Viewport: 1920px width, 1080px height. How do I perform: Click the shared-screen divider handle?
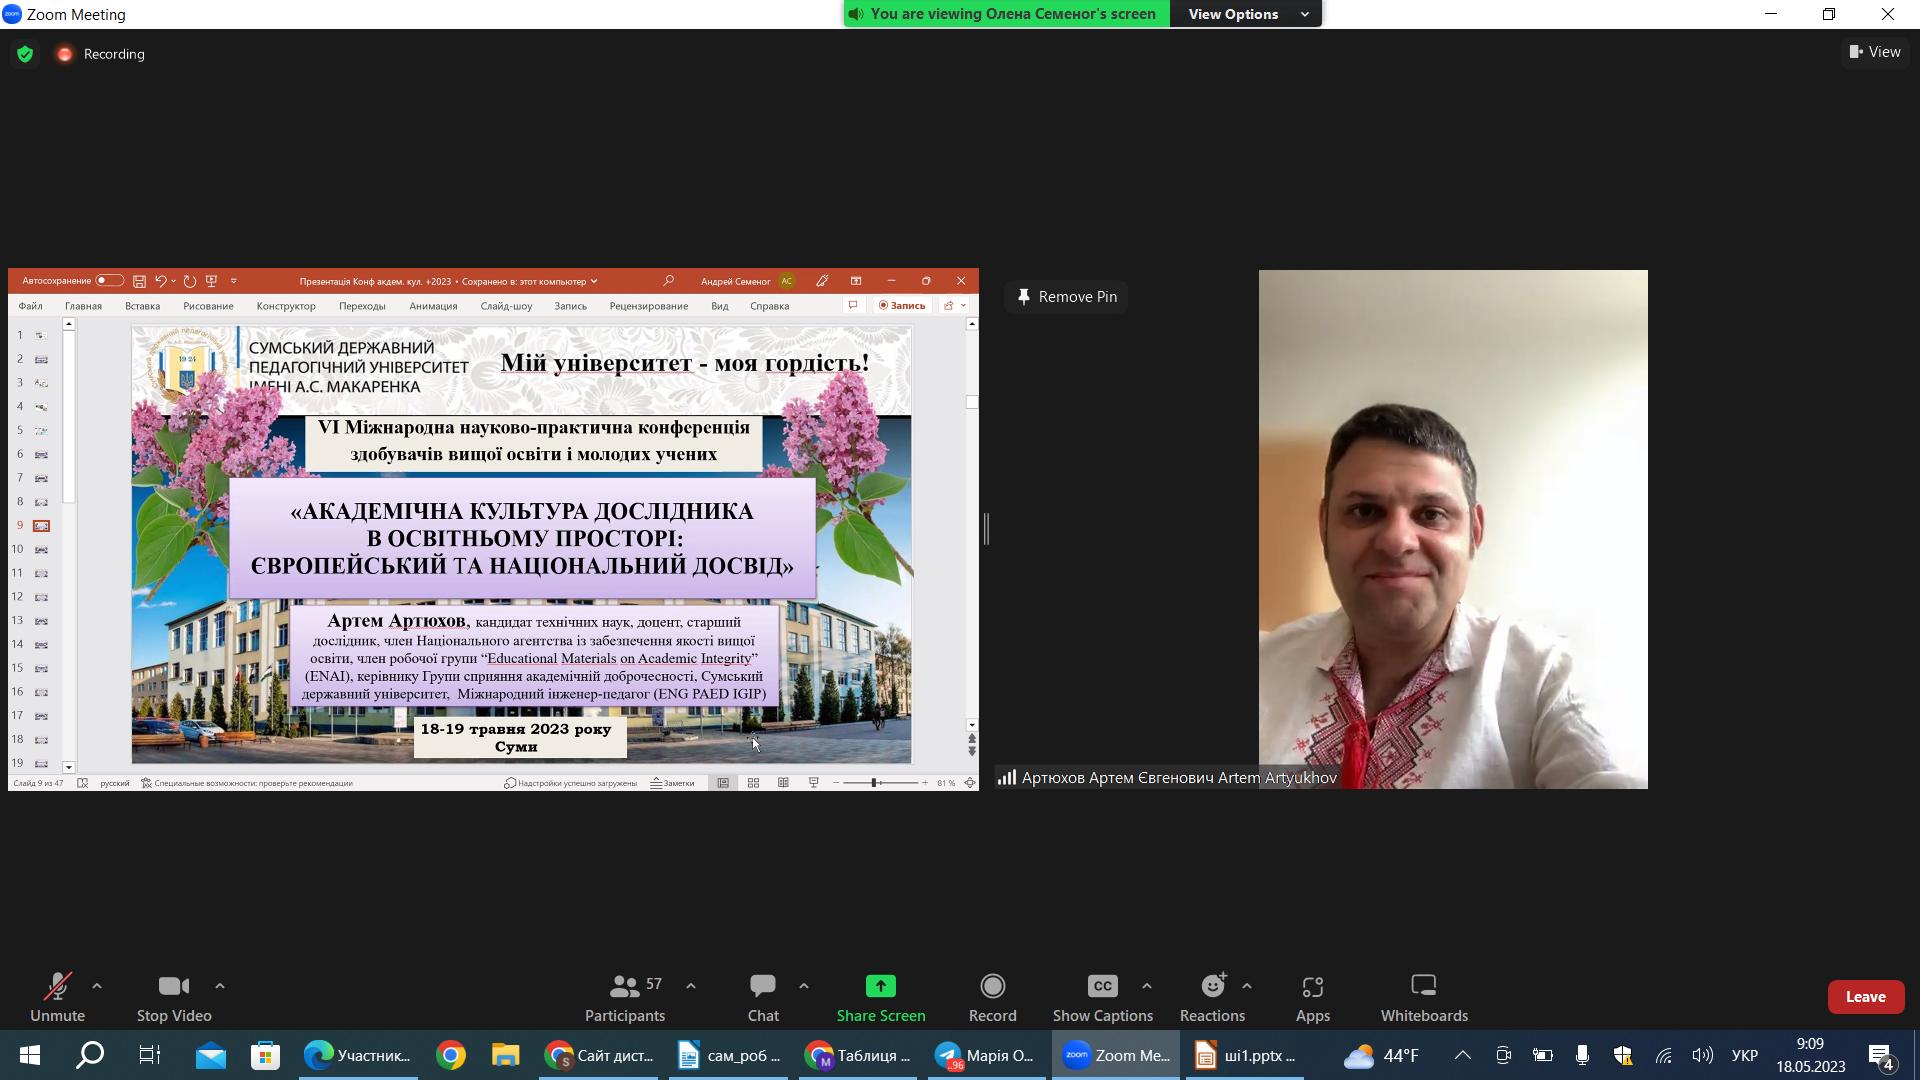(986, 529)
